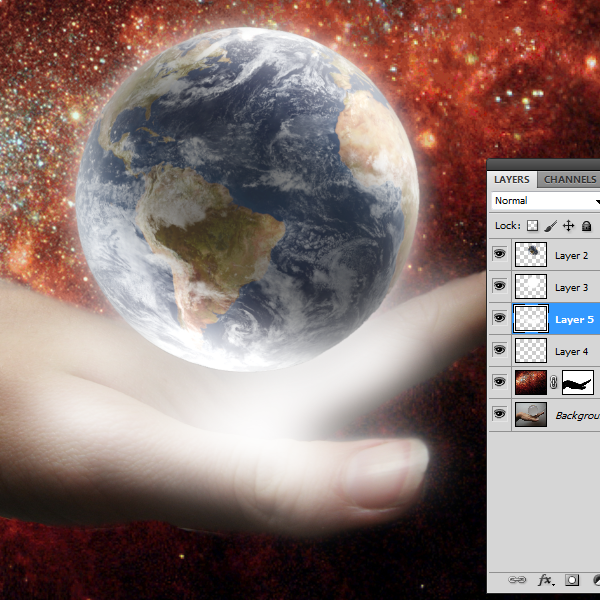Hide Layer 3 with its eye icon
Screen dimensions: 600x600
(x=499, y=286)
